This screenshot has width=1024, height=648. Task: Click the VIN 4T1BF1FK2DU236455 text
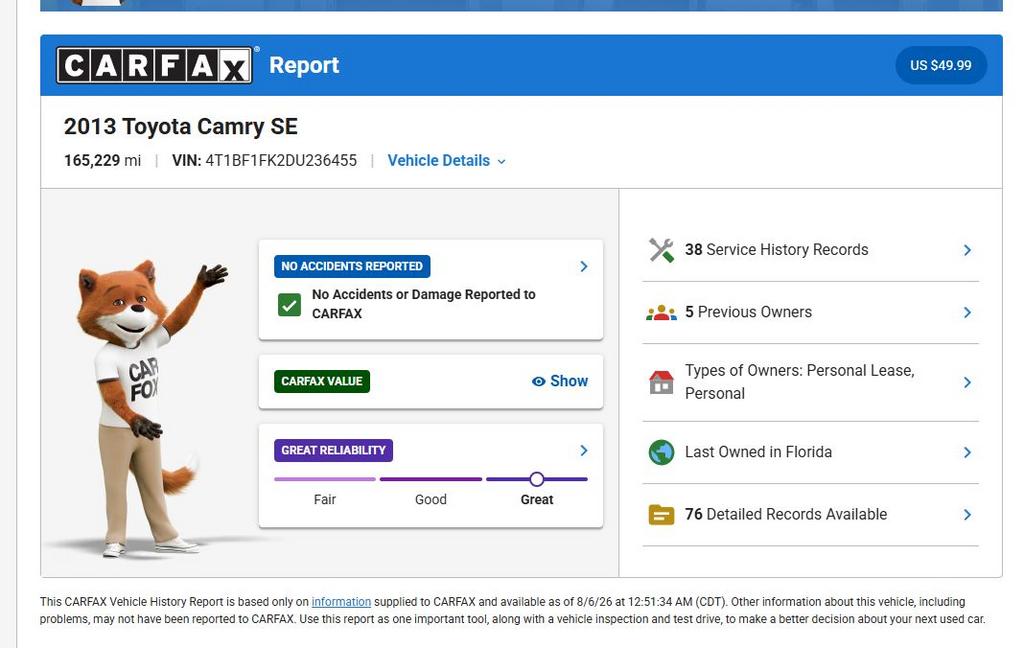pos(264,161)
